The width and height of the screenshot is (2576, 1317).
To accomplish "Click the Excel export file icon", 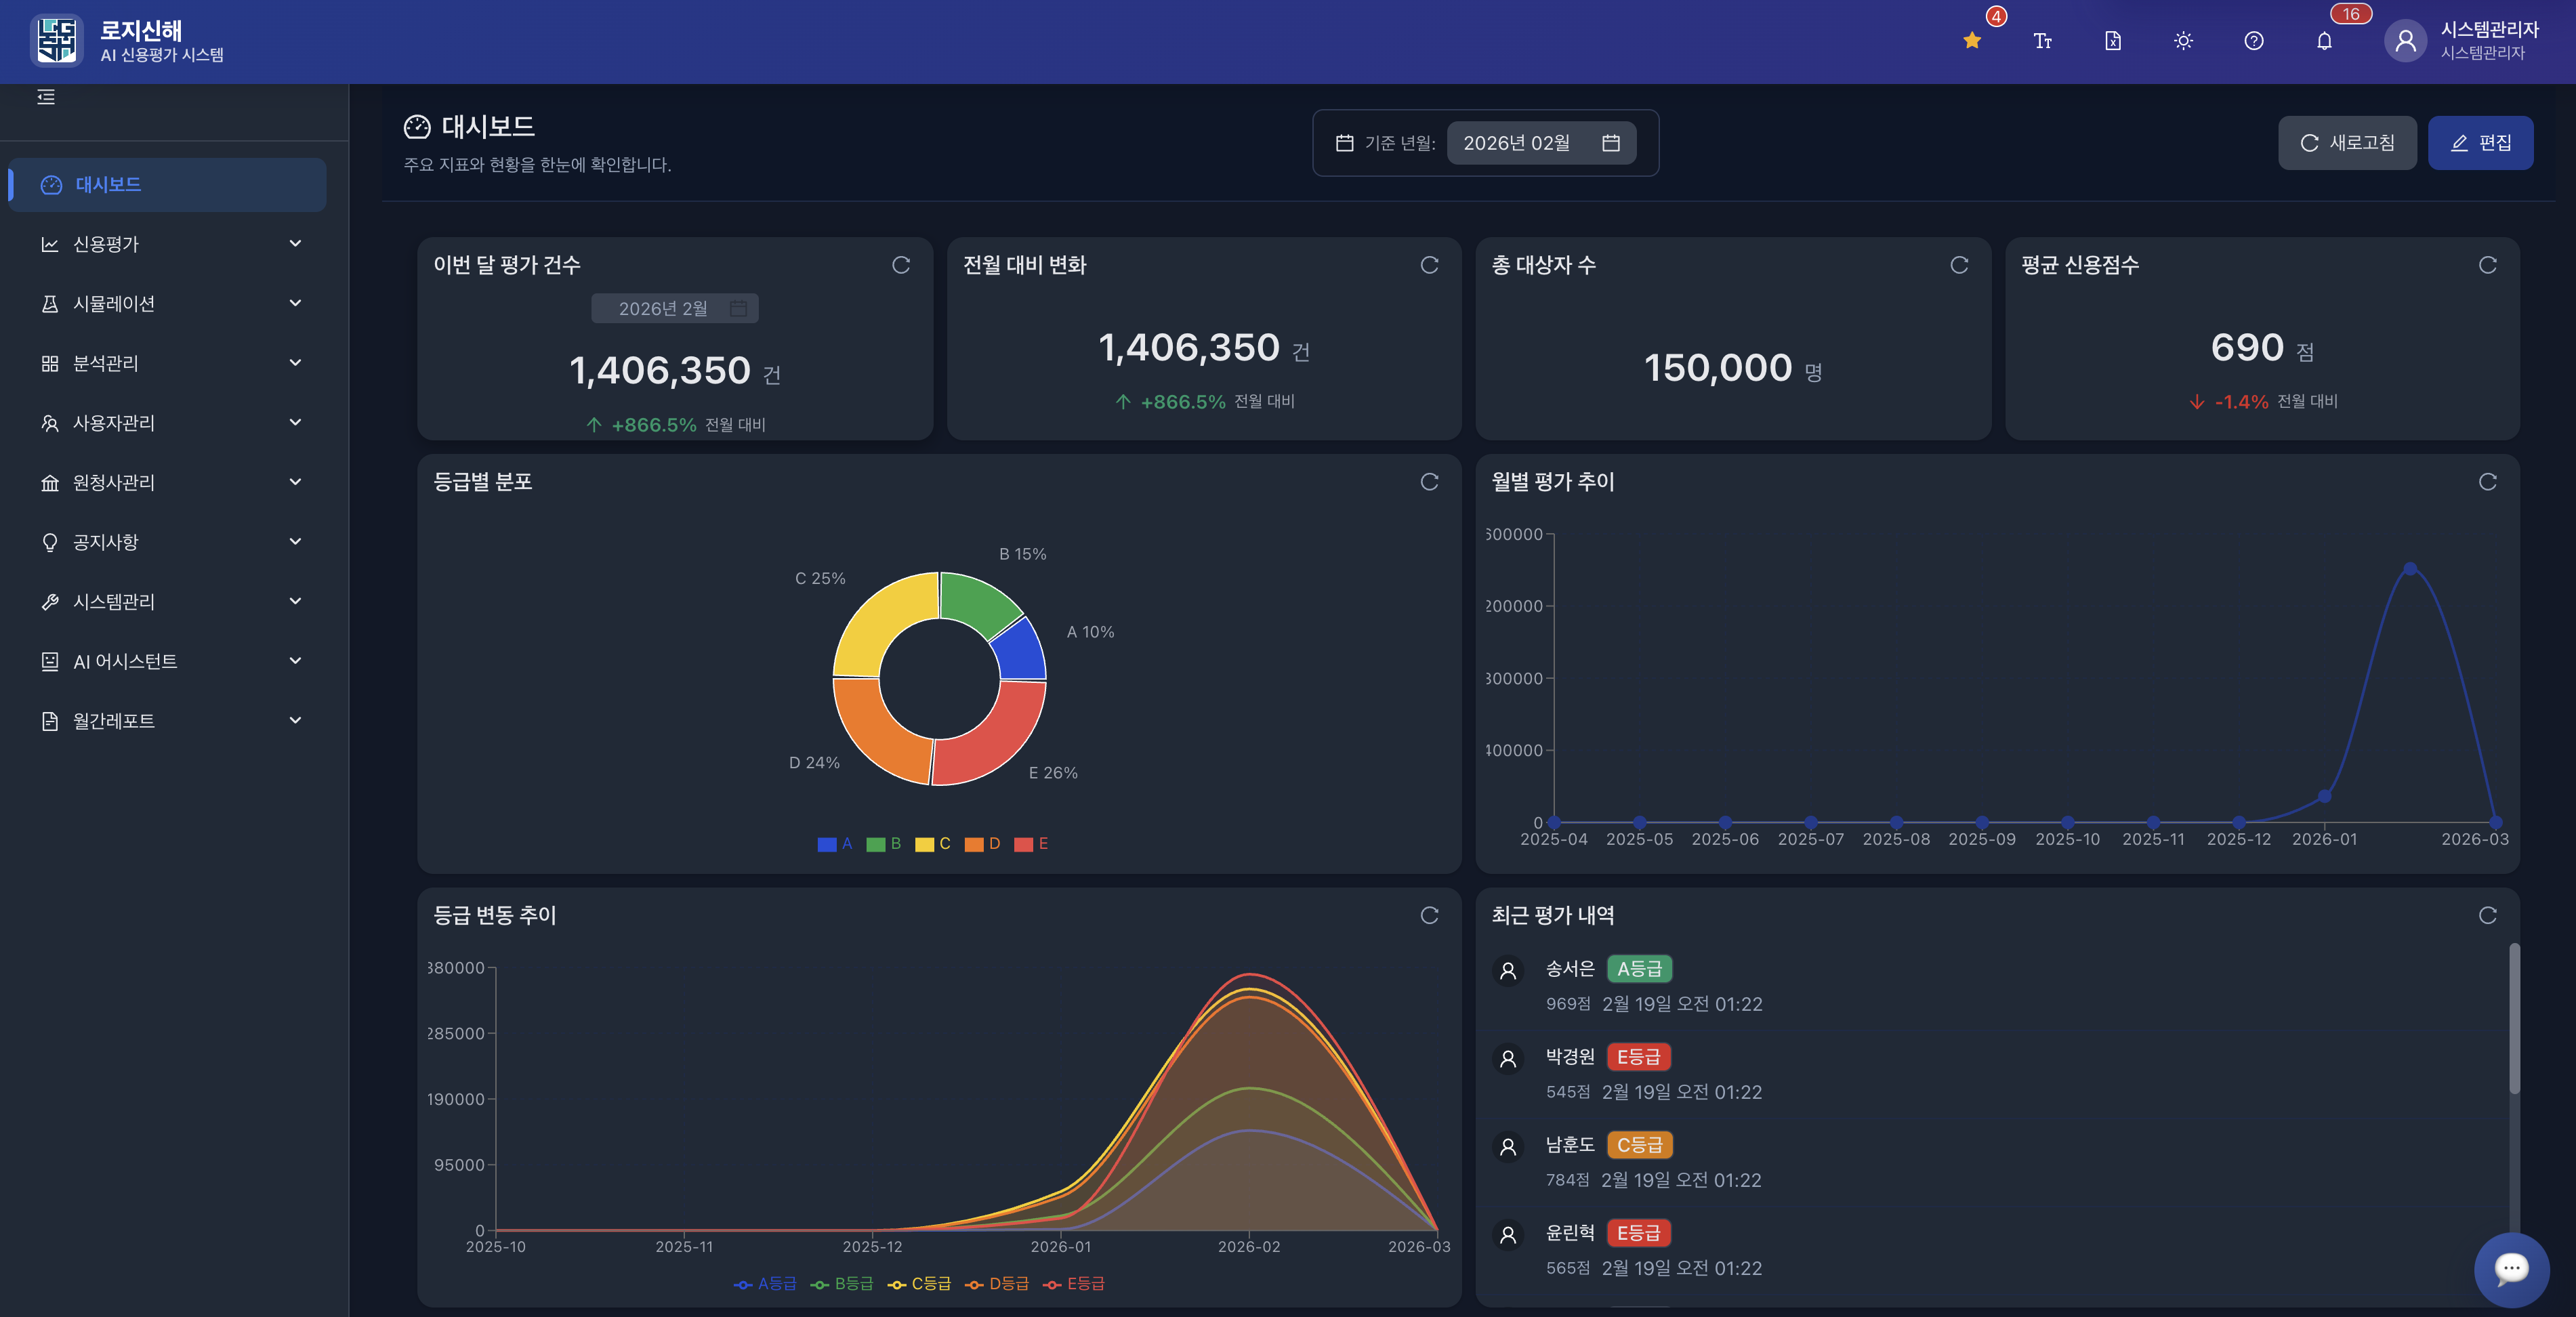I will (x=2113, y=41).
